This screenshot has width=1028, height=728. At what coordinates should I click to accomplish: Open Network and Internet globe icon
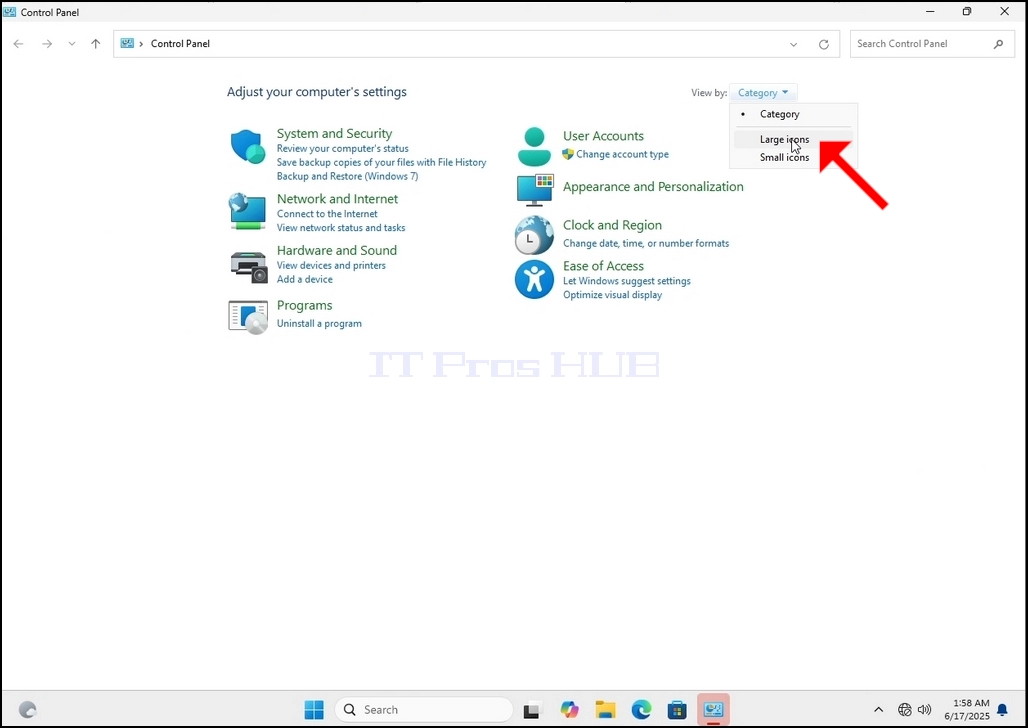[248, 211]
